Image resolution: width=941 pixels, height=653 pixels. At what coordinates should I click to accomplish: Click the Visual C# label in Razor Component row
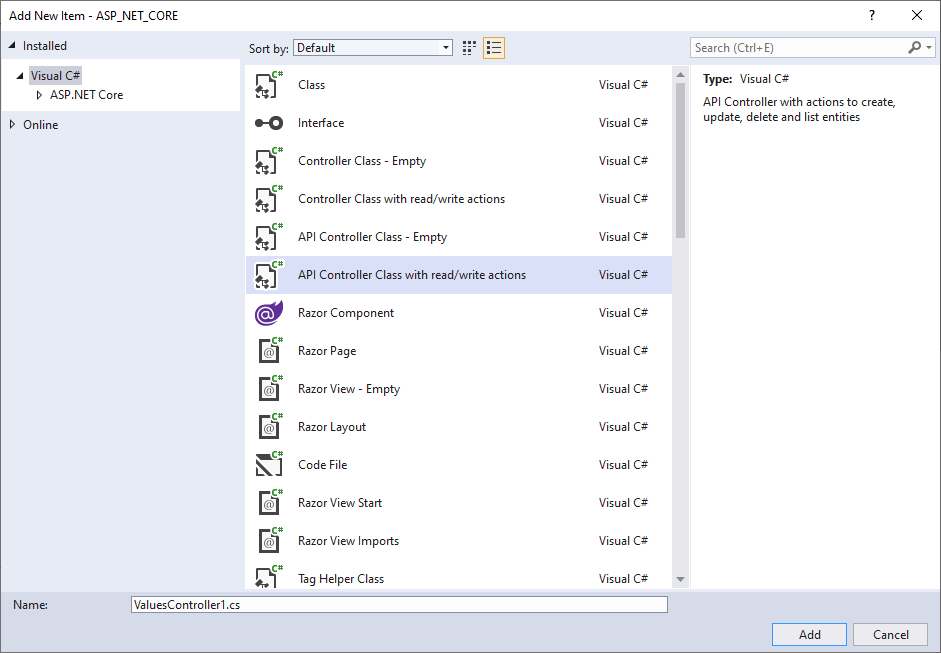click(x=623, y=313)
